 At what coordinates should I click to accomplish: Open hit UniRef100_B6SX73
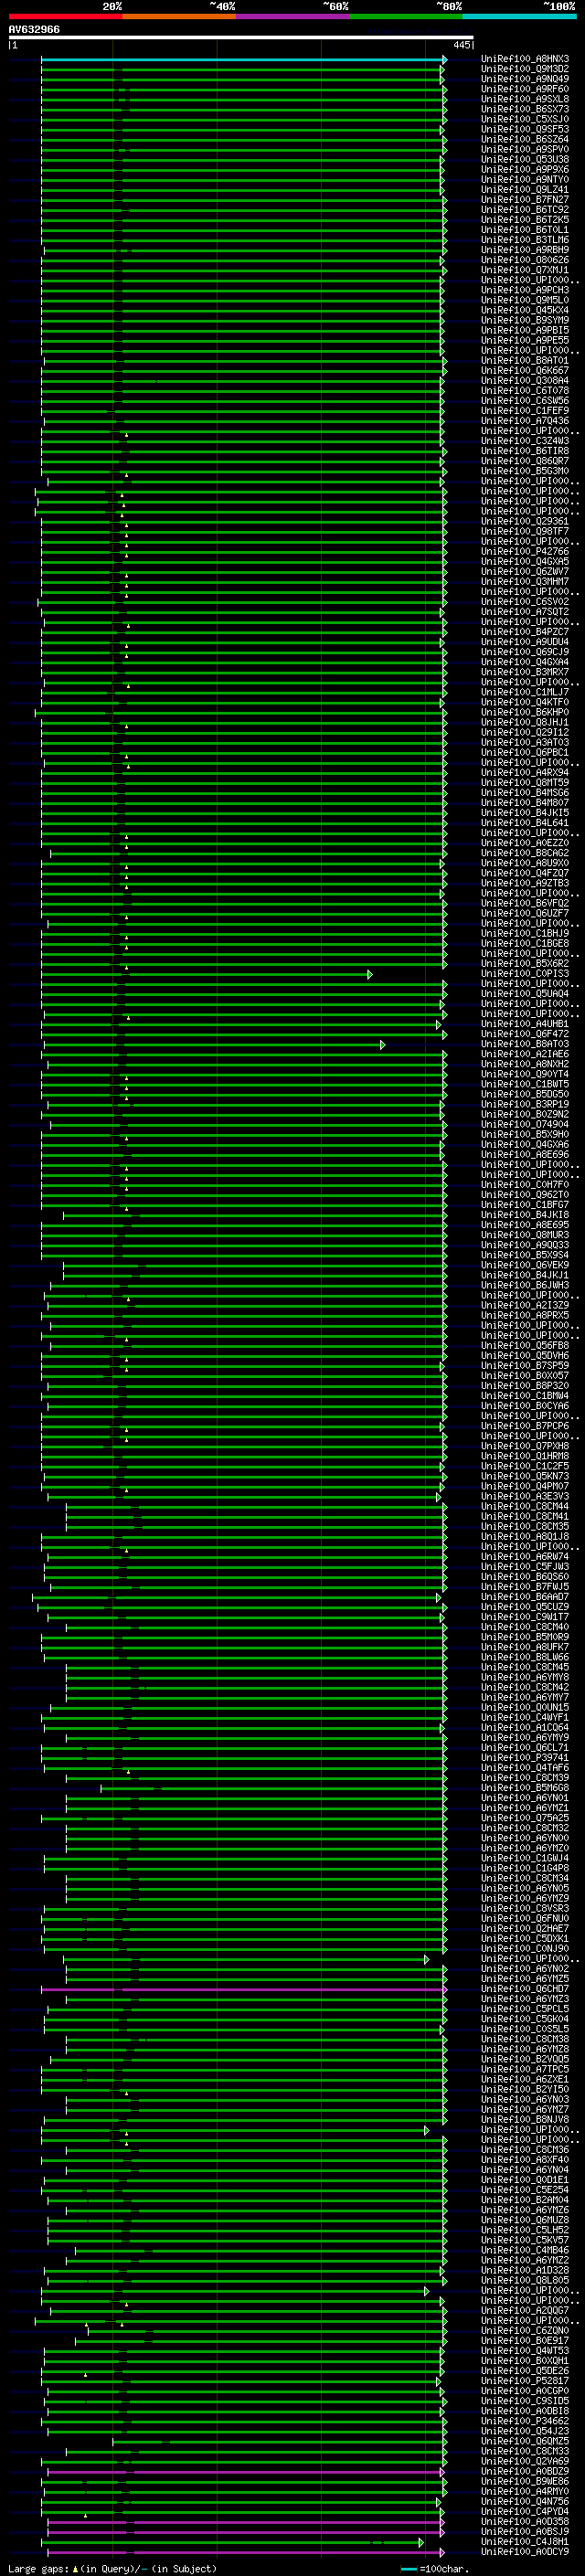coord(525,109)
